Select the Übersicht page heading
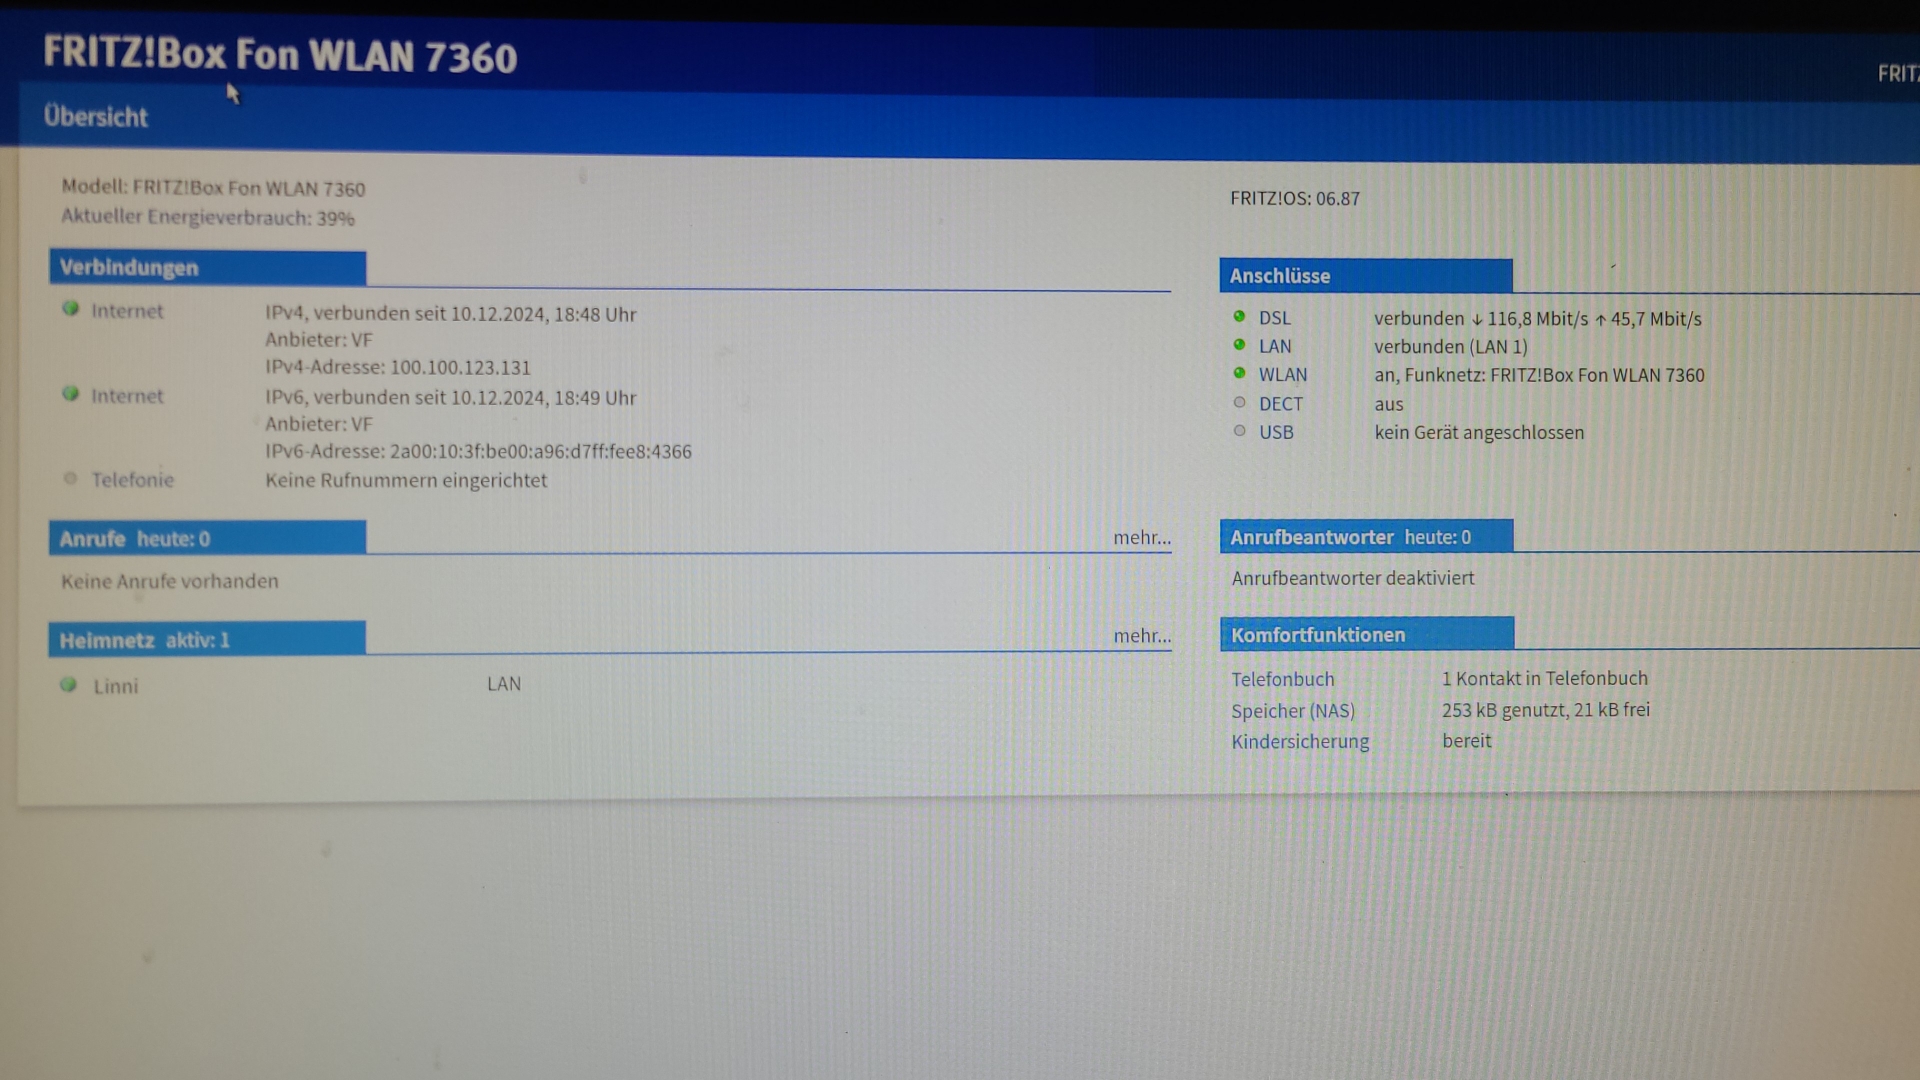Viewport: 1920px width, 1080px height. [95, 117]
